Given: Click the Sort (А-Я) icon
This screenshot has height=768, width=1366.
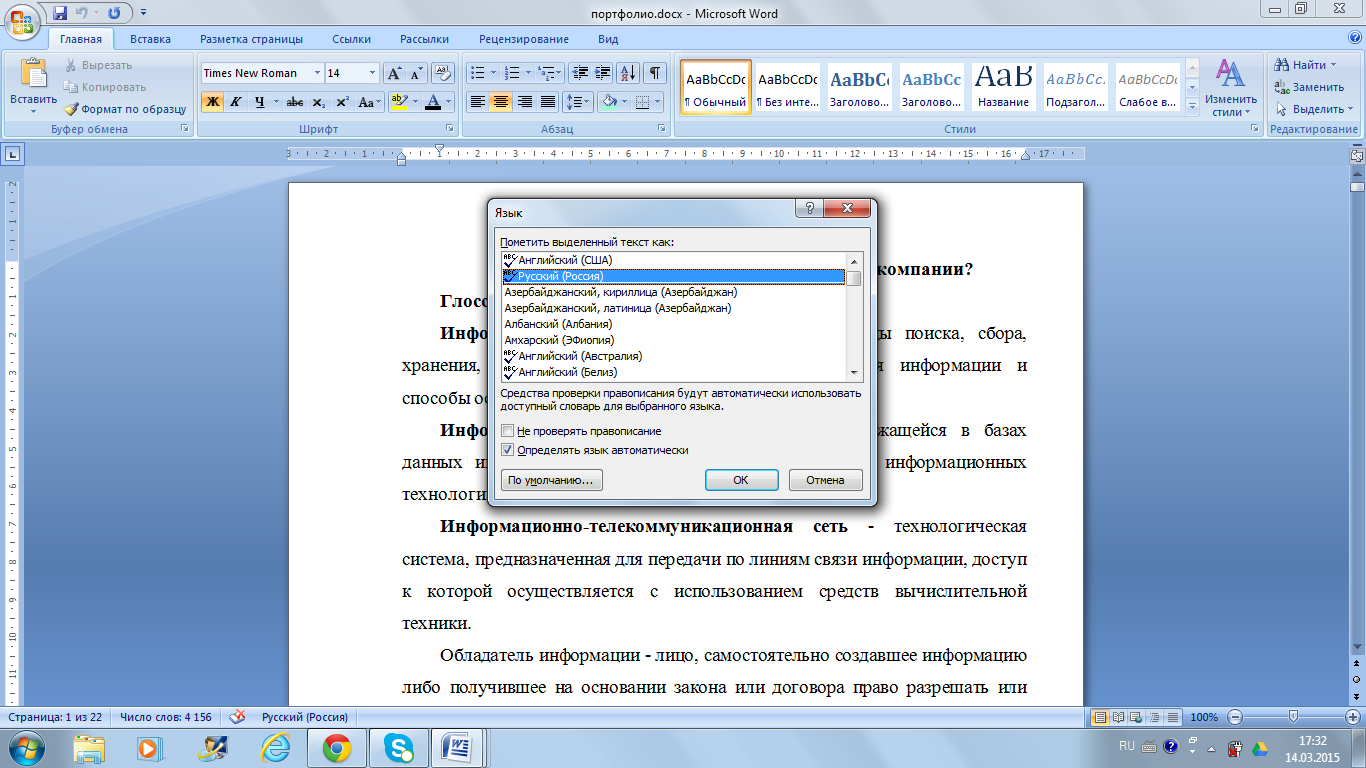Looking at the screenshot, I should 629,73.
